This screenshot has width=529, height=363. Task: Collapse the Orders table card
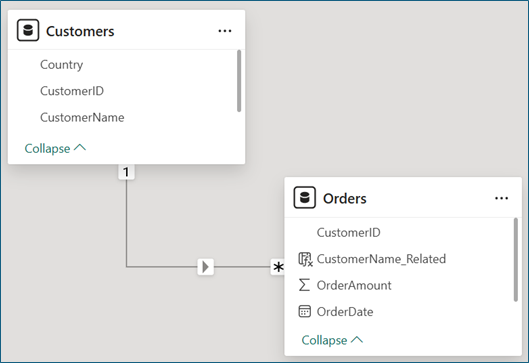(332, 340)
